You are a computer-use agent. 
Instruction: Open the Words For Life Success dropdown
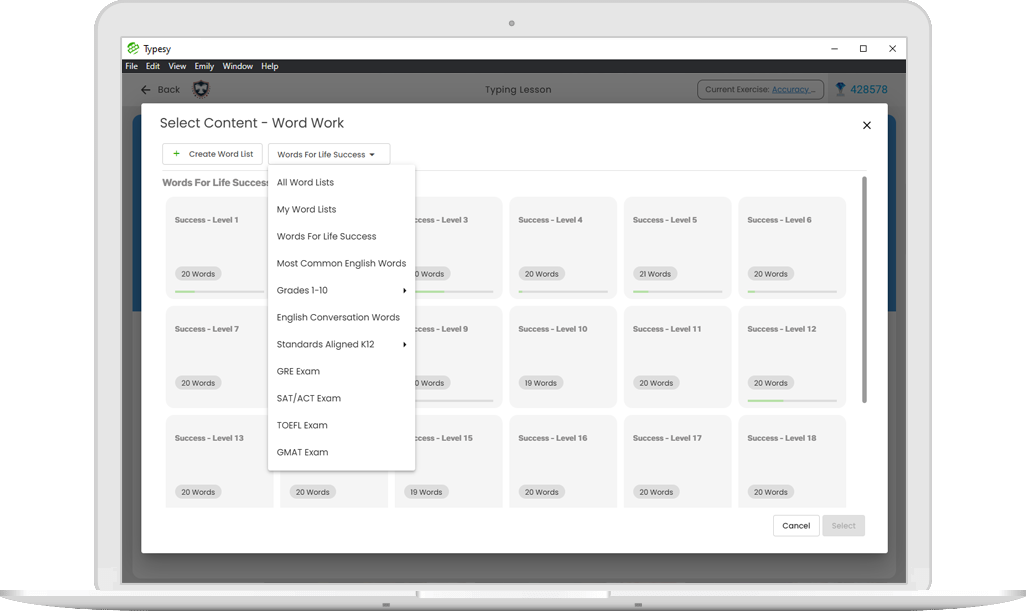[x=328, y=154]
